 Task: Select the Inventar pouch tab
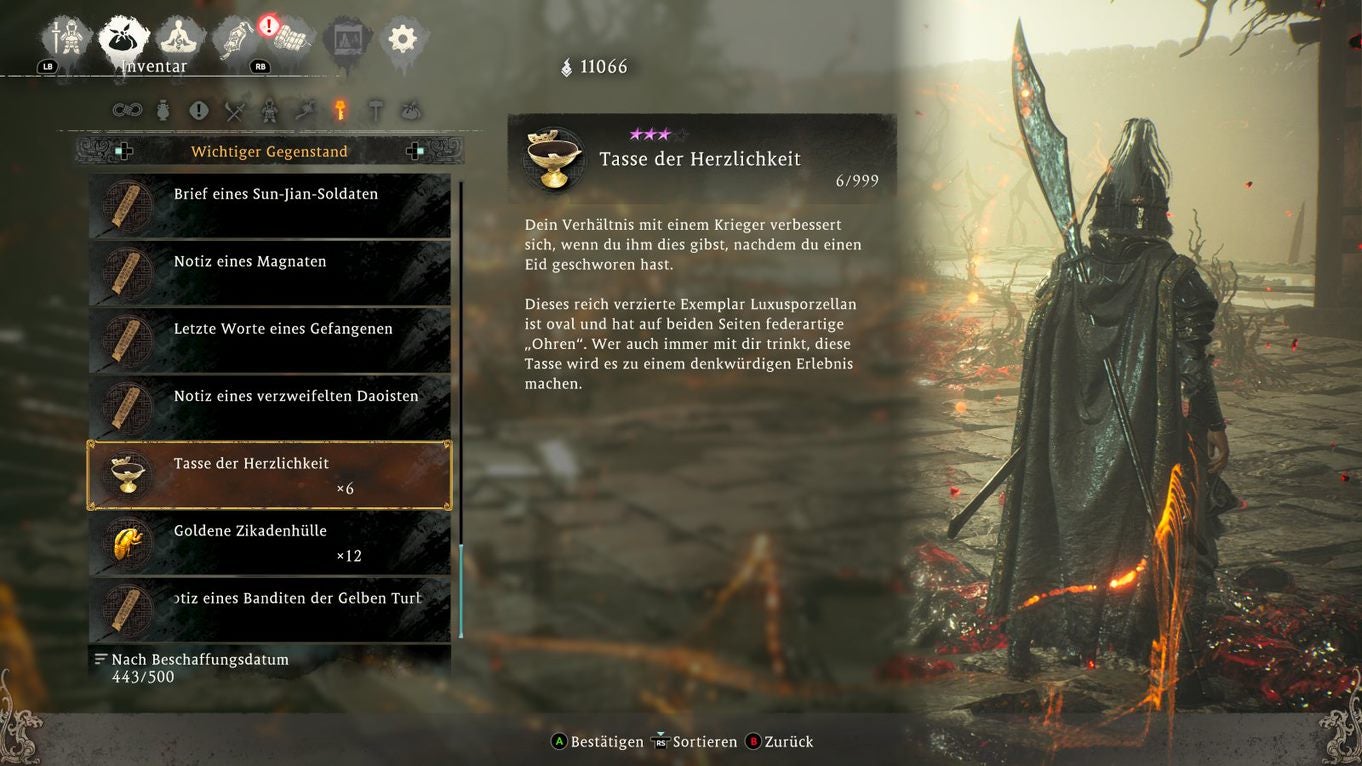point(124,38)
